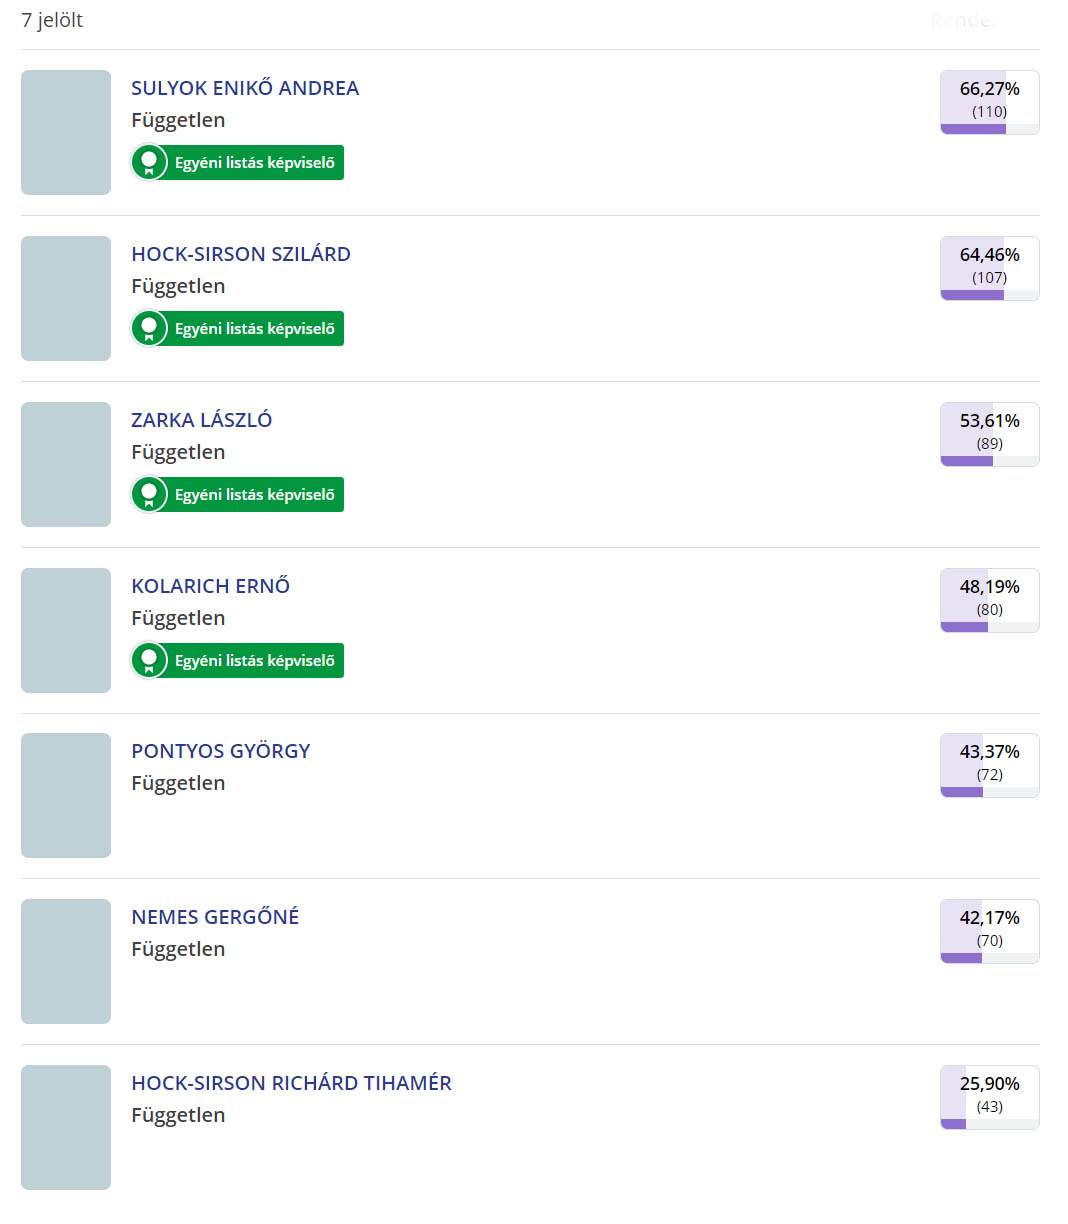
Task: Open candidate SULYOK ENIKŐ ANDREA's page
Action: [x=245, y=88]
